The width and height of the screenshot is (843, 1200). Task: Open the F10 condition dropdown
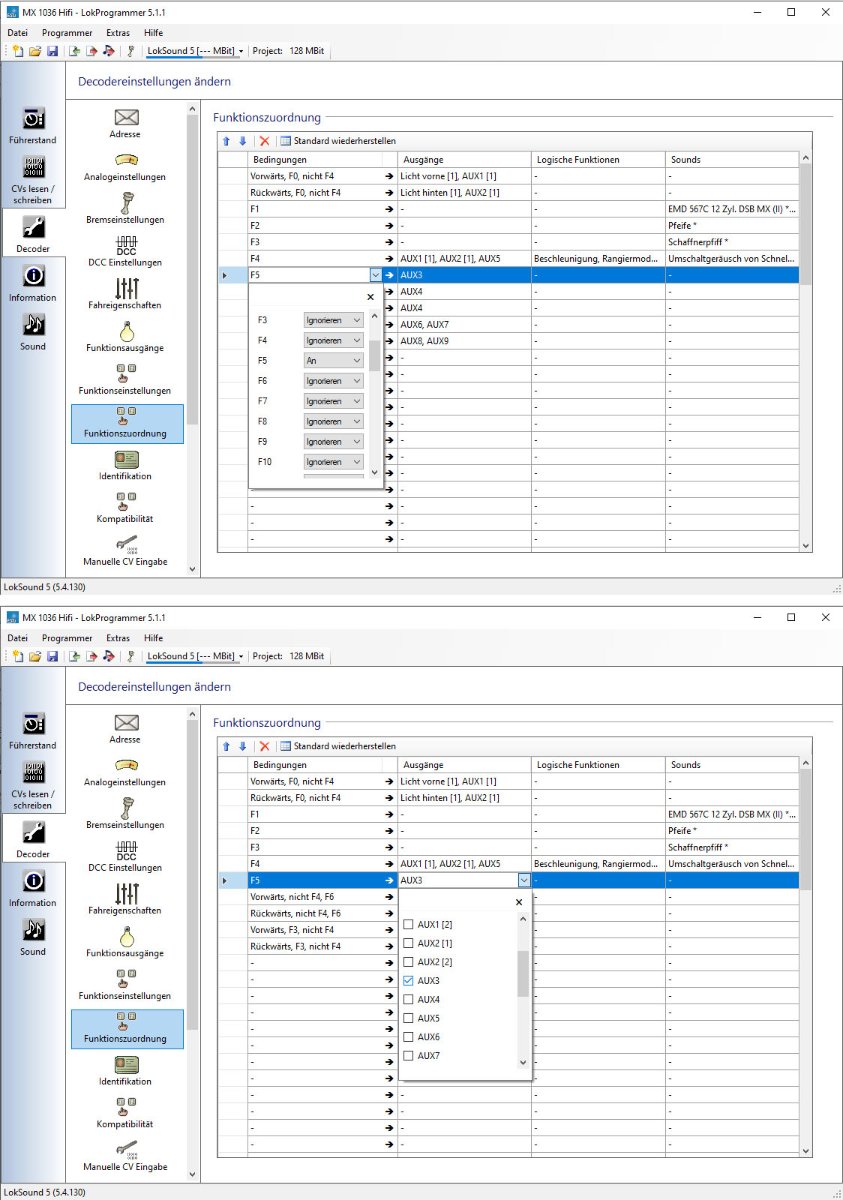tap(334, 462)
